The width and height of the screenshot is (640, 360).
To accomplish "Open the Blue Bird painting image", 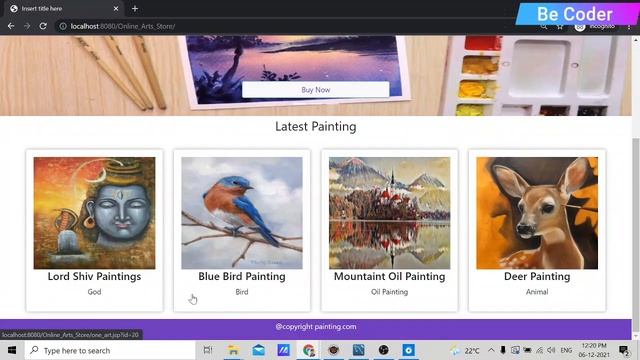I will [x=242, y=213].
